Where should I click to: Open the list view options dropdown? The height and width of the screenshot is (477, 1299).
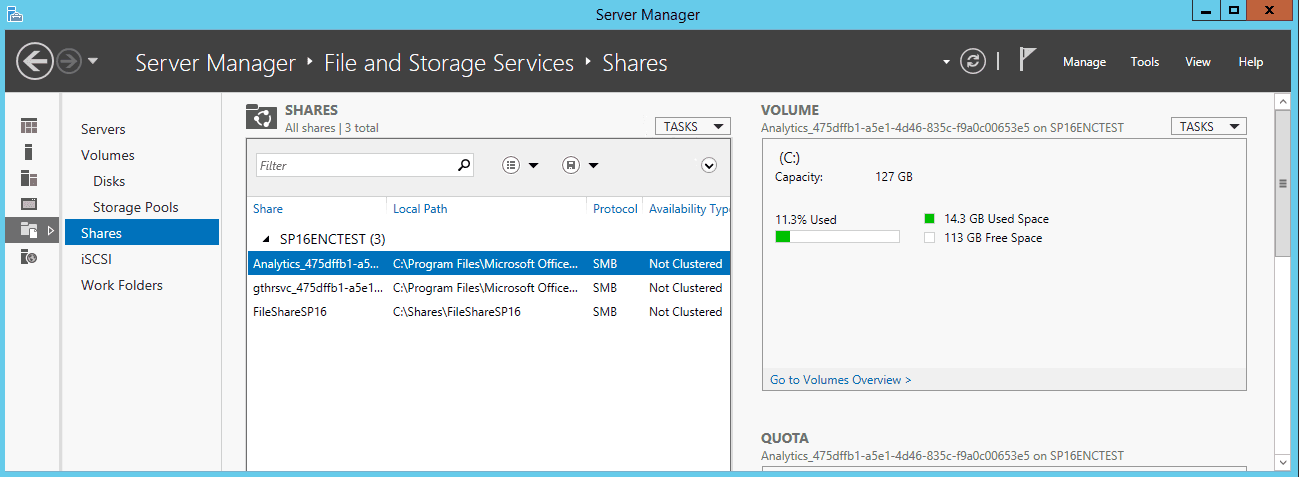tap(520, 165)
